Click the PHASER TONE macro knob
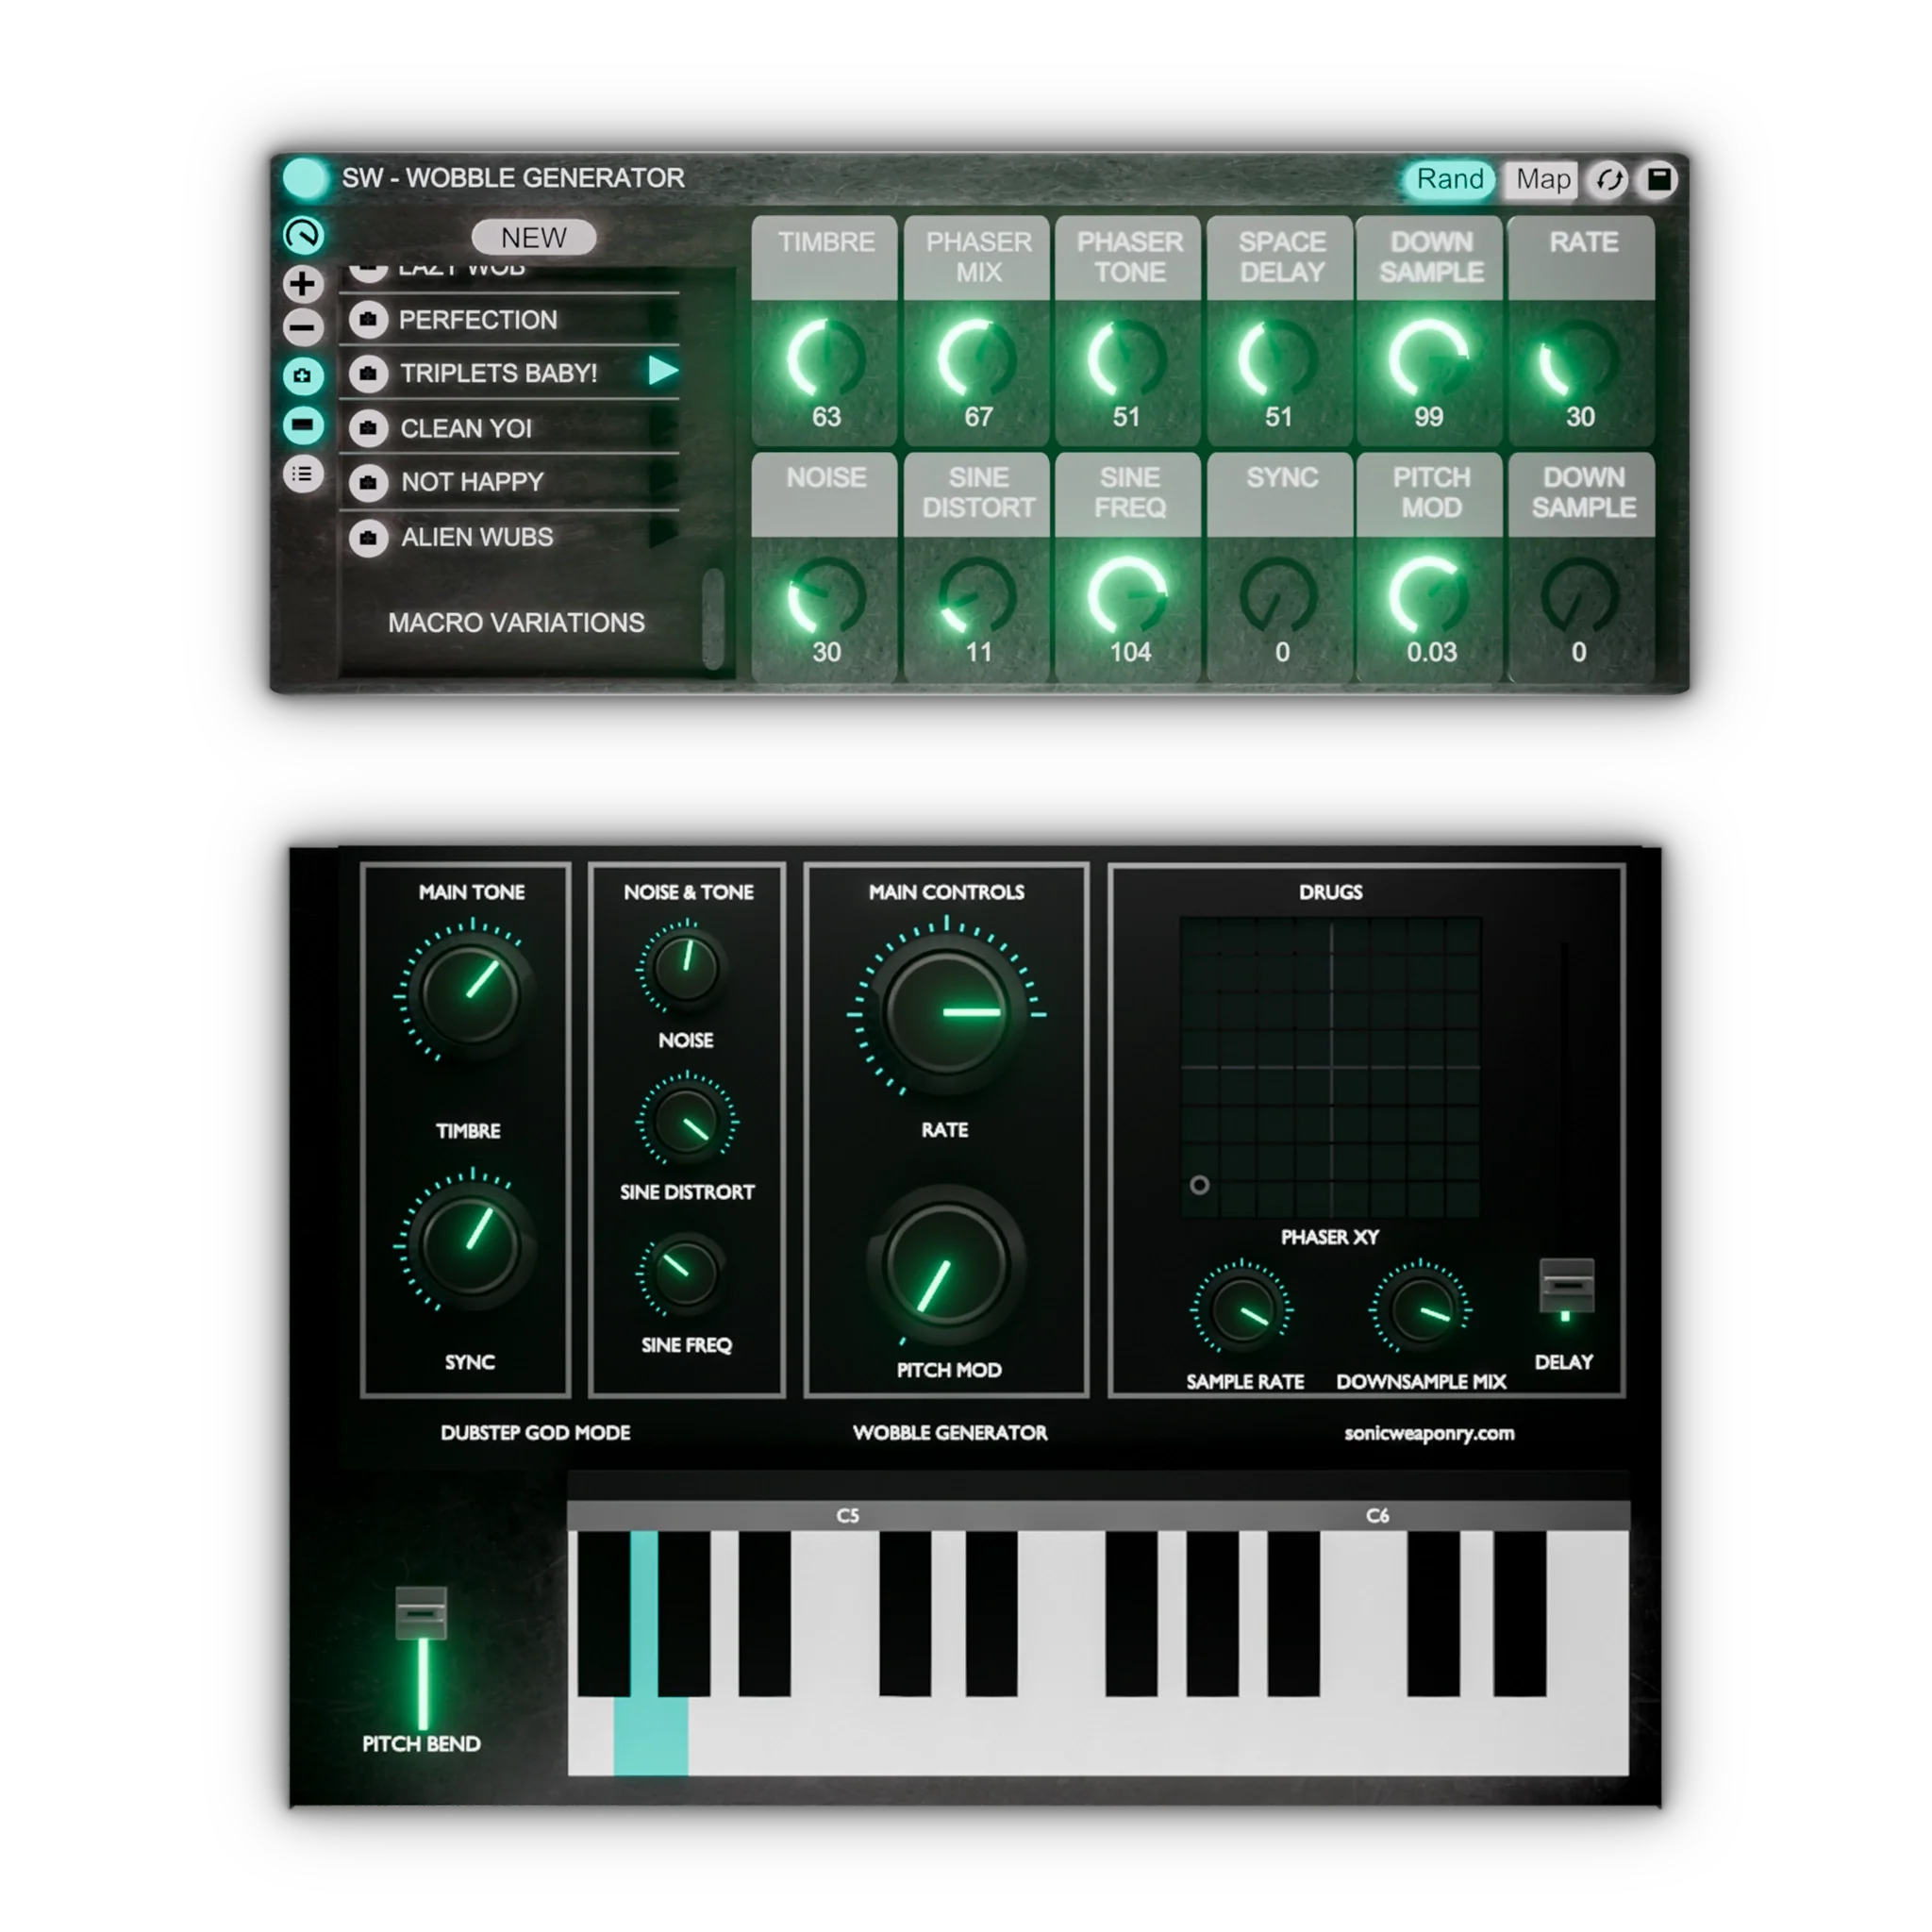The height and width of the screenshot is (1932, 1932). click(1127, 358)
